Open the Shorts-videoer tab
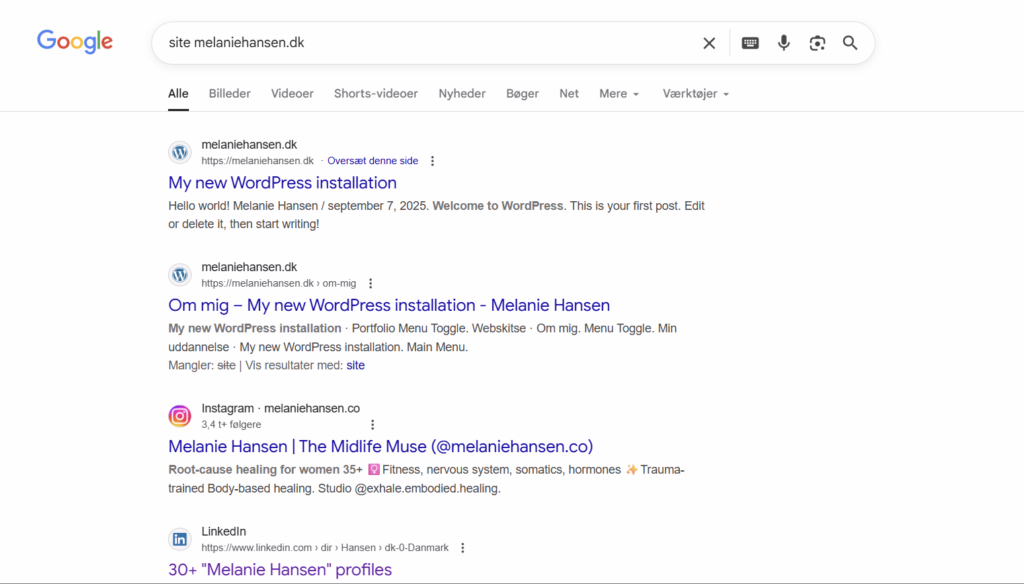This screenshot has height=584, width=1024. click(376, 93)
